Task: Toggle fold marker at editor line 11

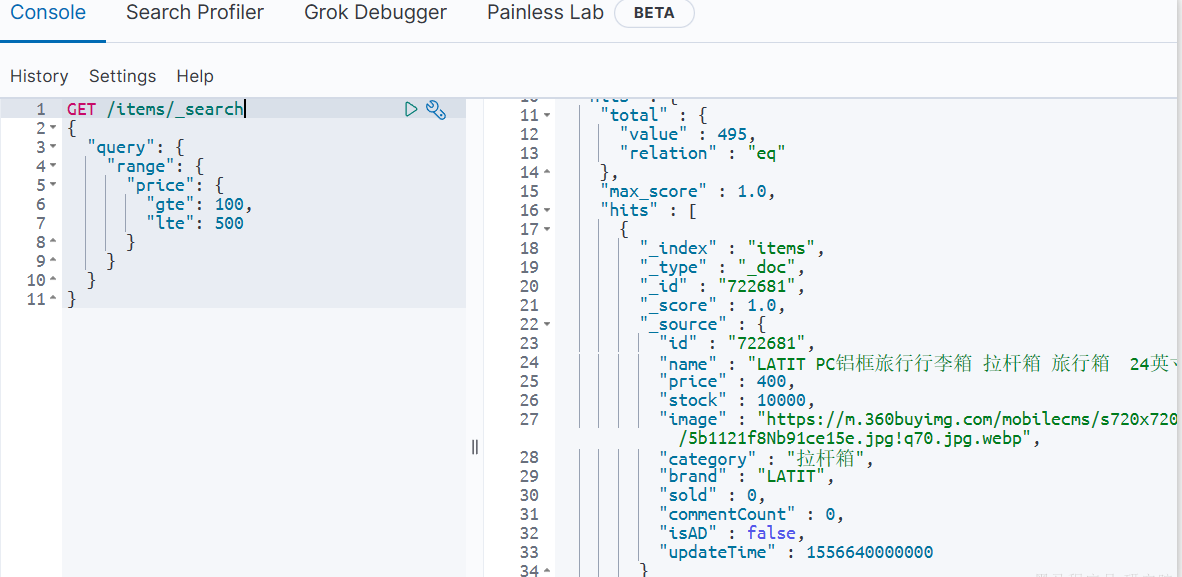Action: [x=54, y=299]
